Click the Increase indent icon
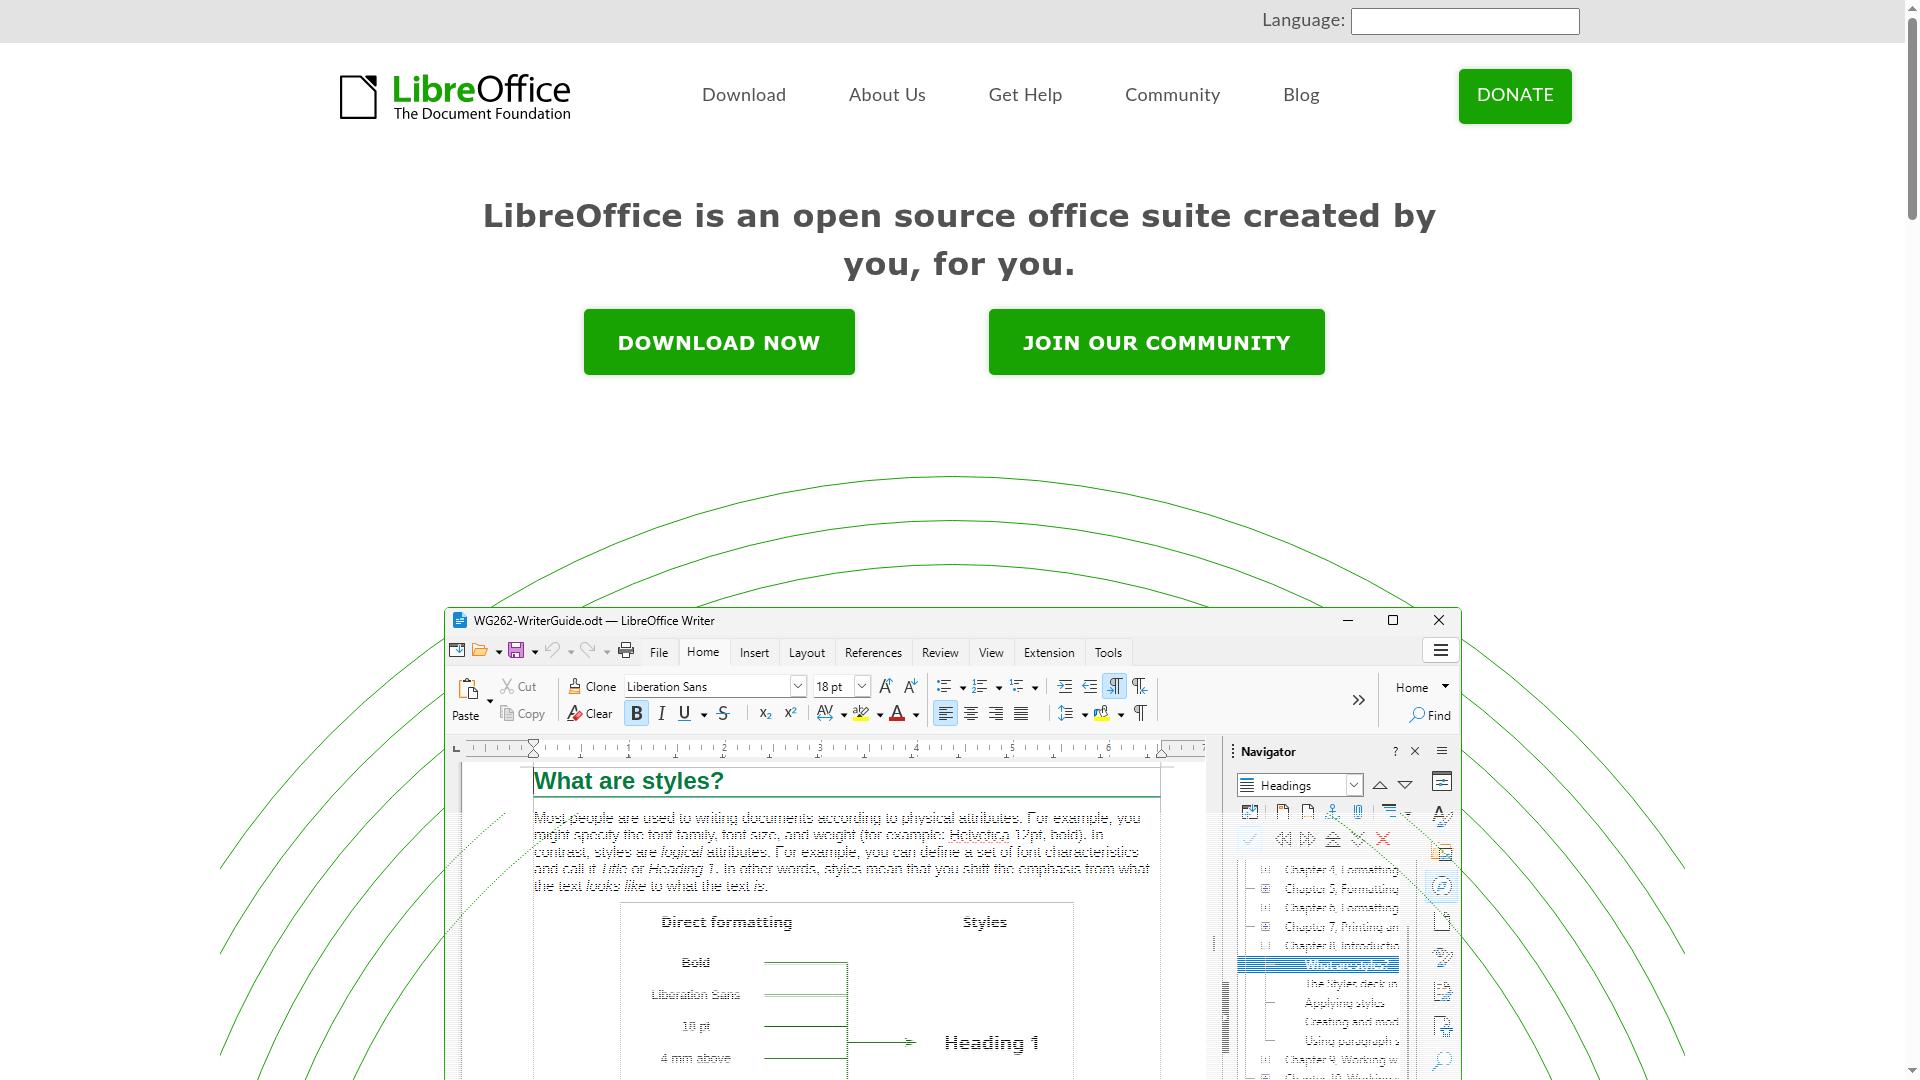The image size is (1920, 1080). click(1065, 686)
